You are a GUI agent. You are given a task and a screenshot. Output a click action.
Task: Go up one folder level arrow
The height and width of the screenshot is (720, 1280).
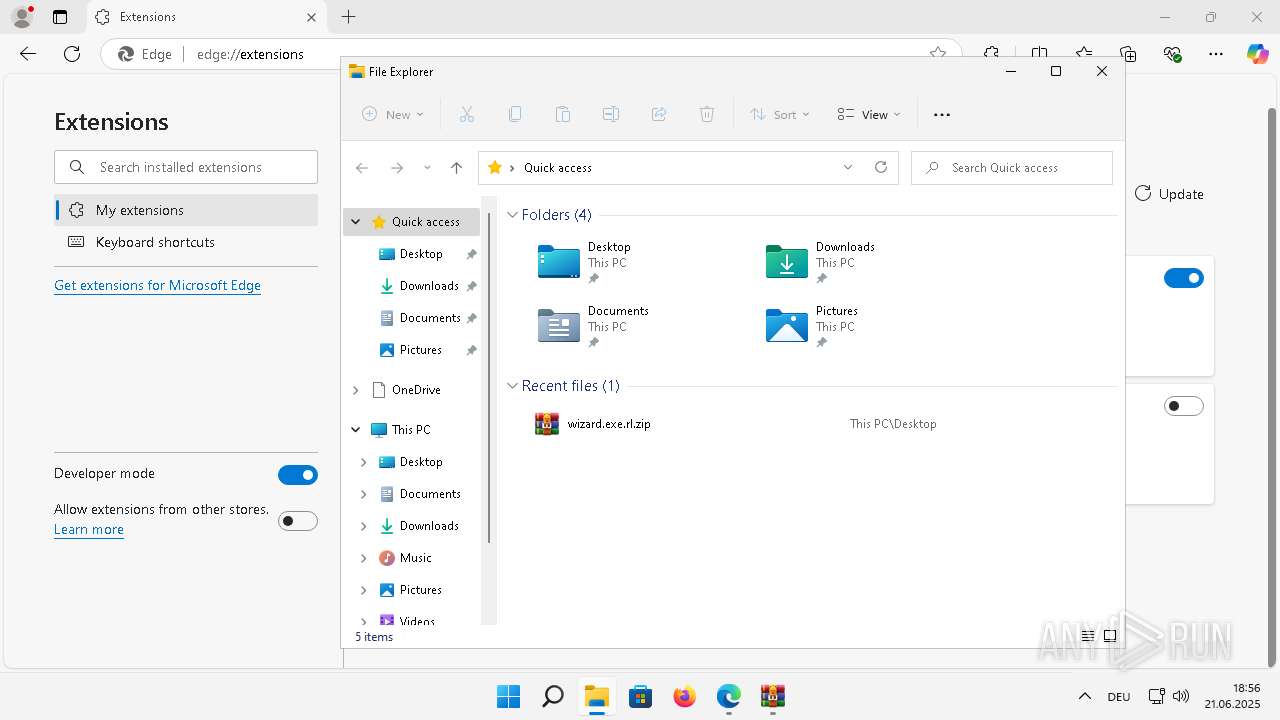click(457, 168)
